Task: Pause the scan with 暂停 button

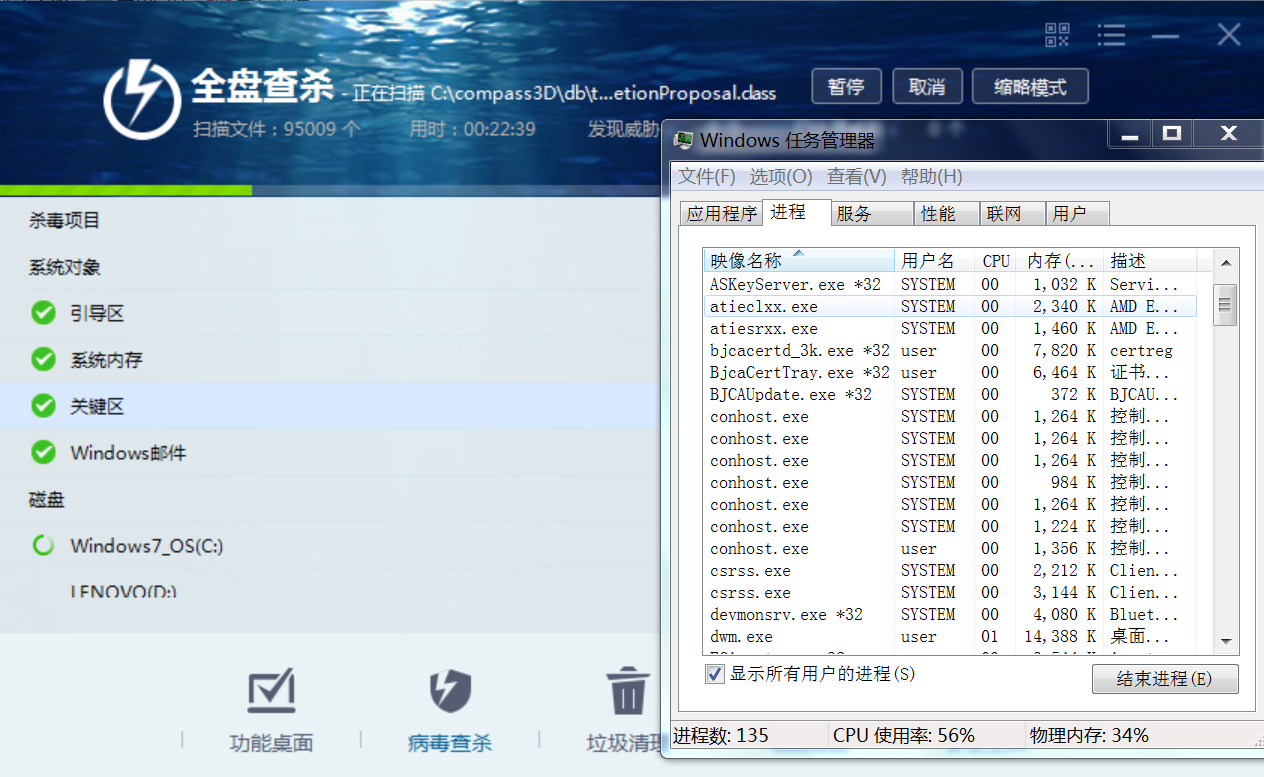Action: pos(846,87)
